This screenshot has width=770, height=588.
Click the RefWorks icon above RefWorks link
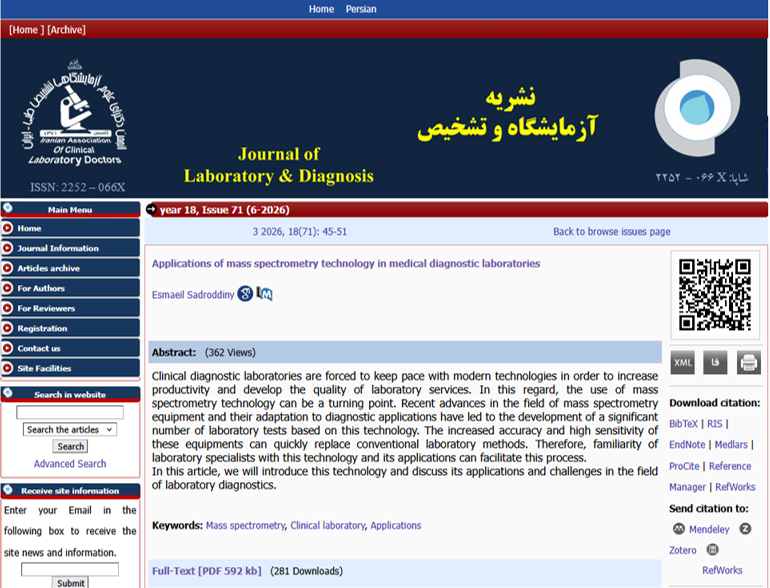713,549
